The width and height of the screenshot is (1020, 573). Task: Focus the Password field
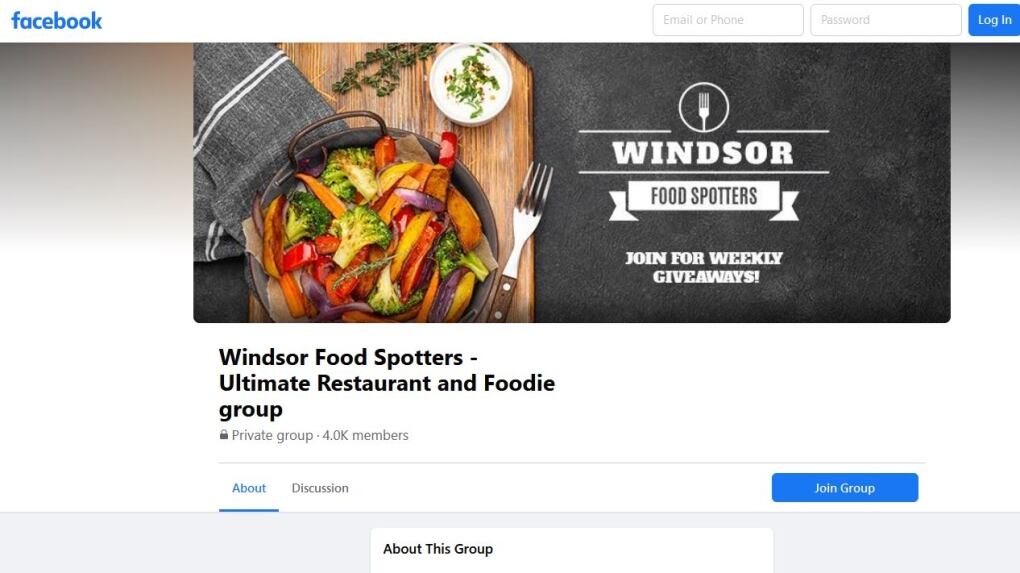(885, 20)
